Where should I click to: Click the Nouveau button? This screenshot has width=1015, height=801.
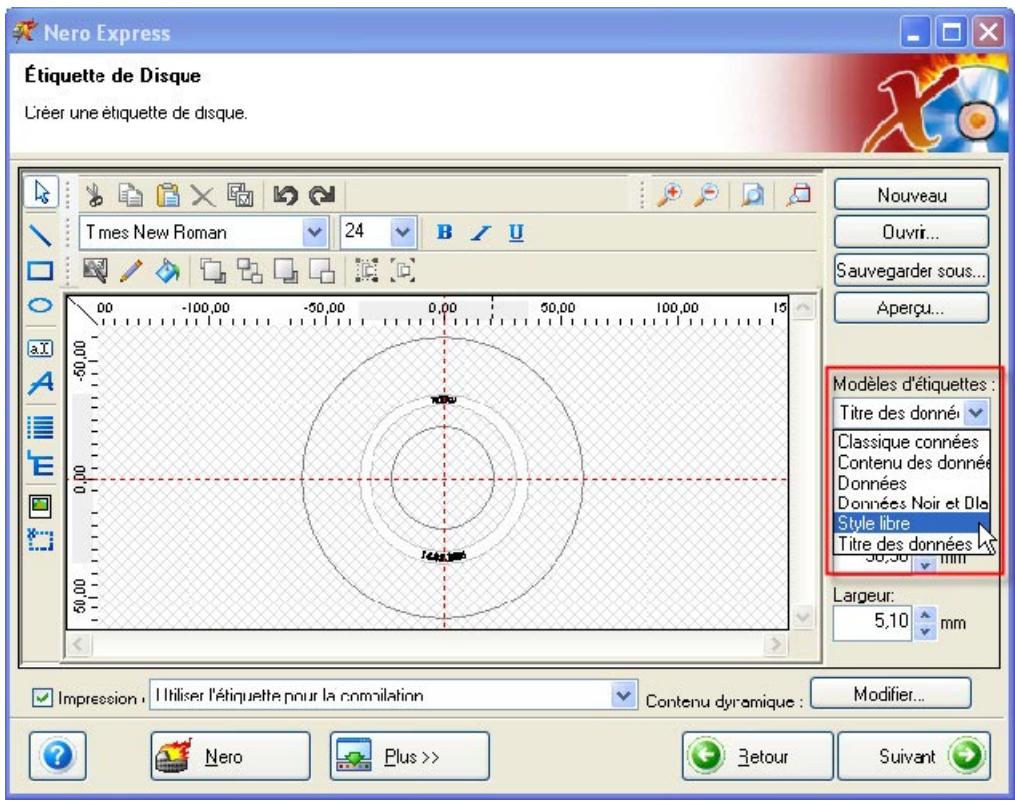[x=911, y=195]
